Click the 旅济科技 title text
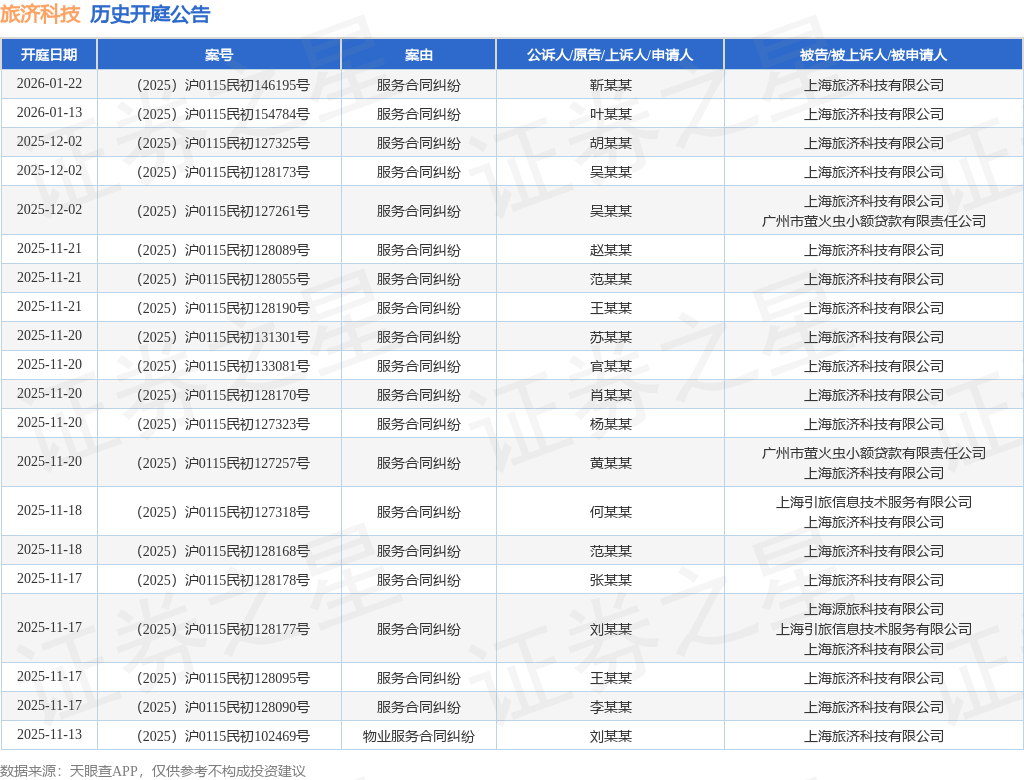 [40, 14]
